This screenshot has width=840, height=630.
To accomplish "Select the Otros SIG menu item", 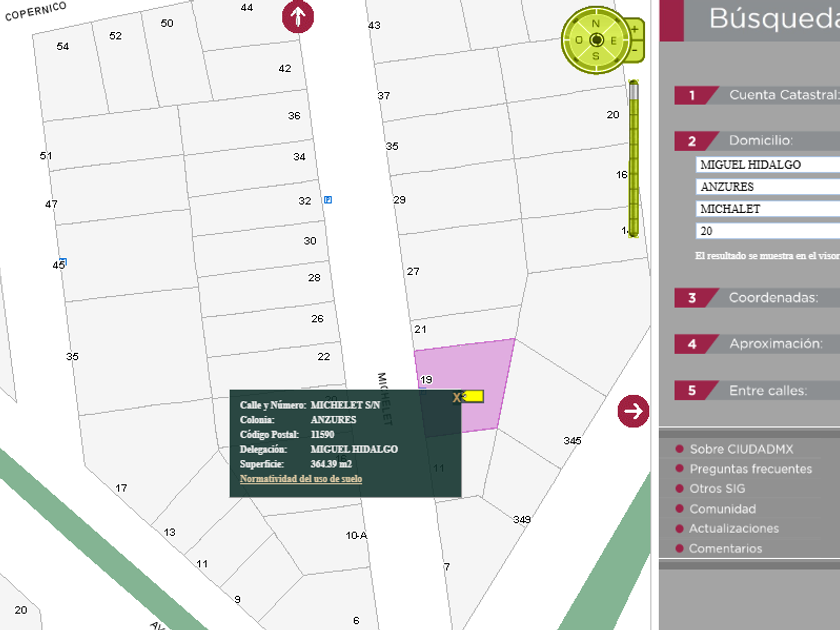I will click(x=717, y=489).
